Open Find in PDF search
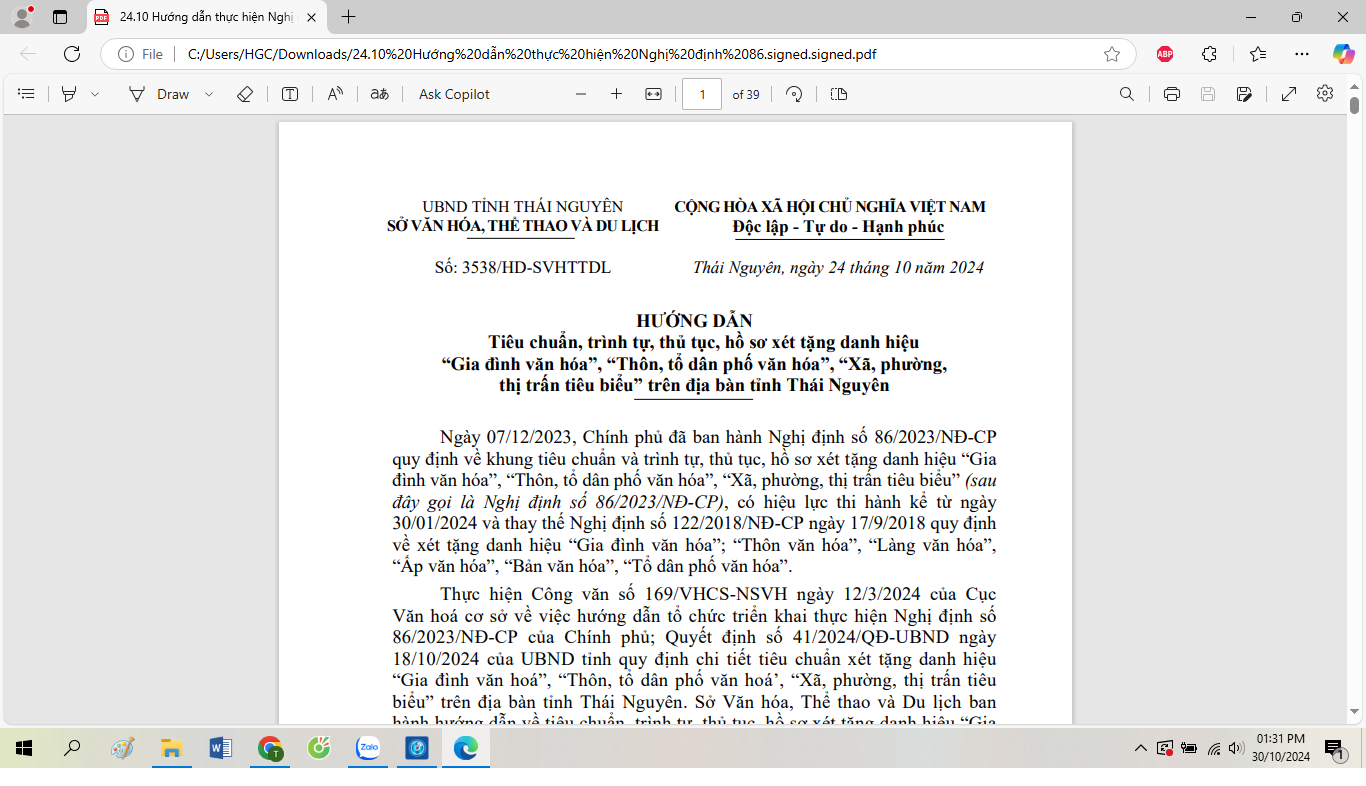Image resolution: width=1366 pixels, height=786 pixels. [x=1127, y=94]
